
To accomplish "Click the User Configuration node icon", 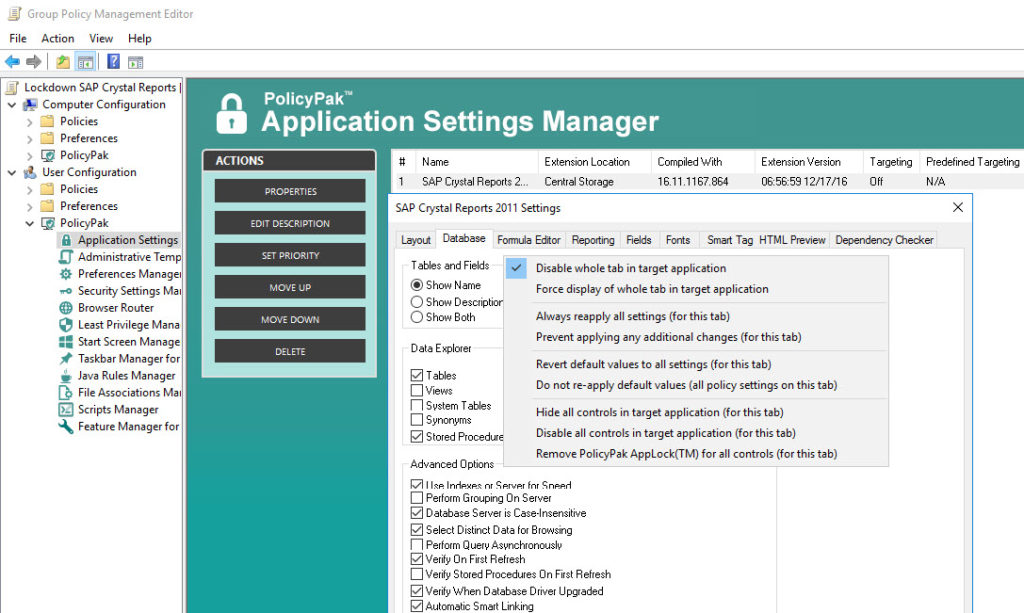I will click(30, 172).
